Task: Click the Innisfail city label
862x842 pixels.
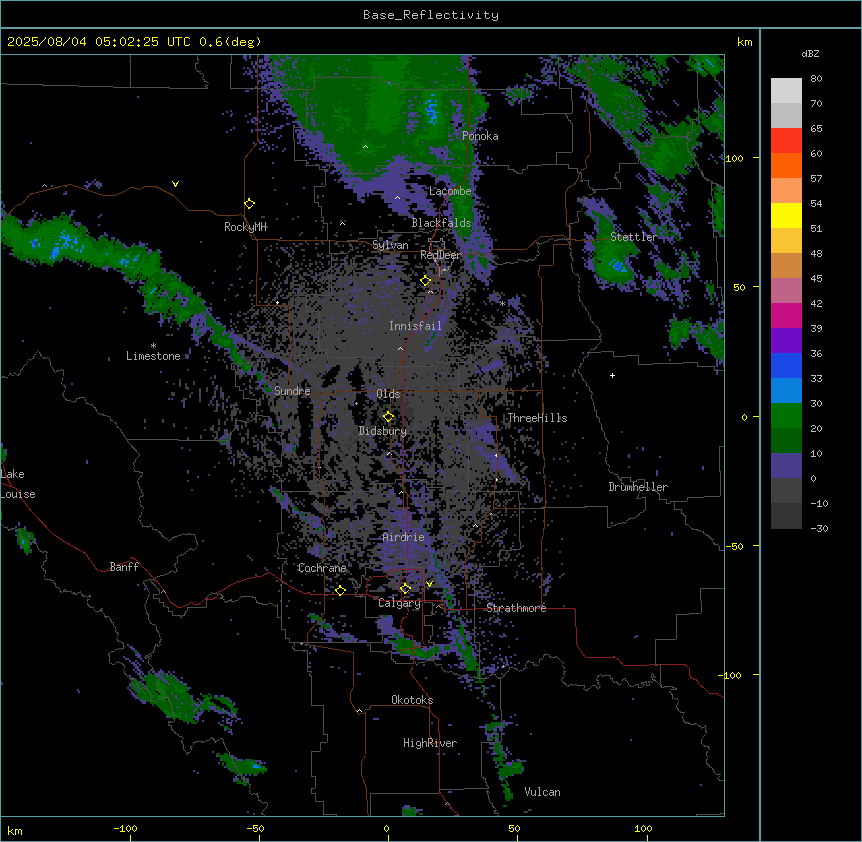Action: [x=415, y=326]
